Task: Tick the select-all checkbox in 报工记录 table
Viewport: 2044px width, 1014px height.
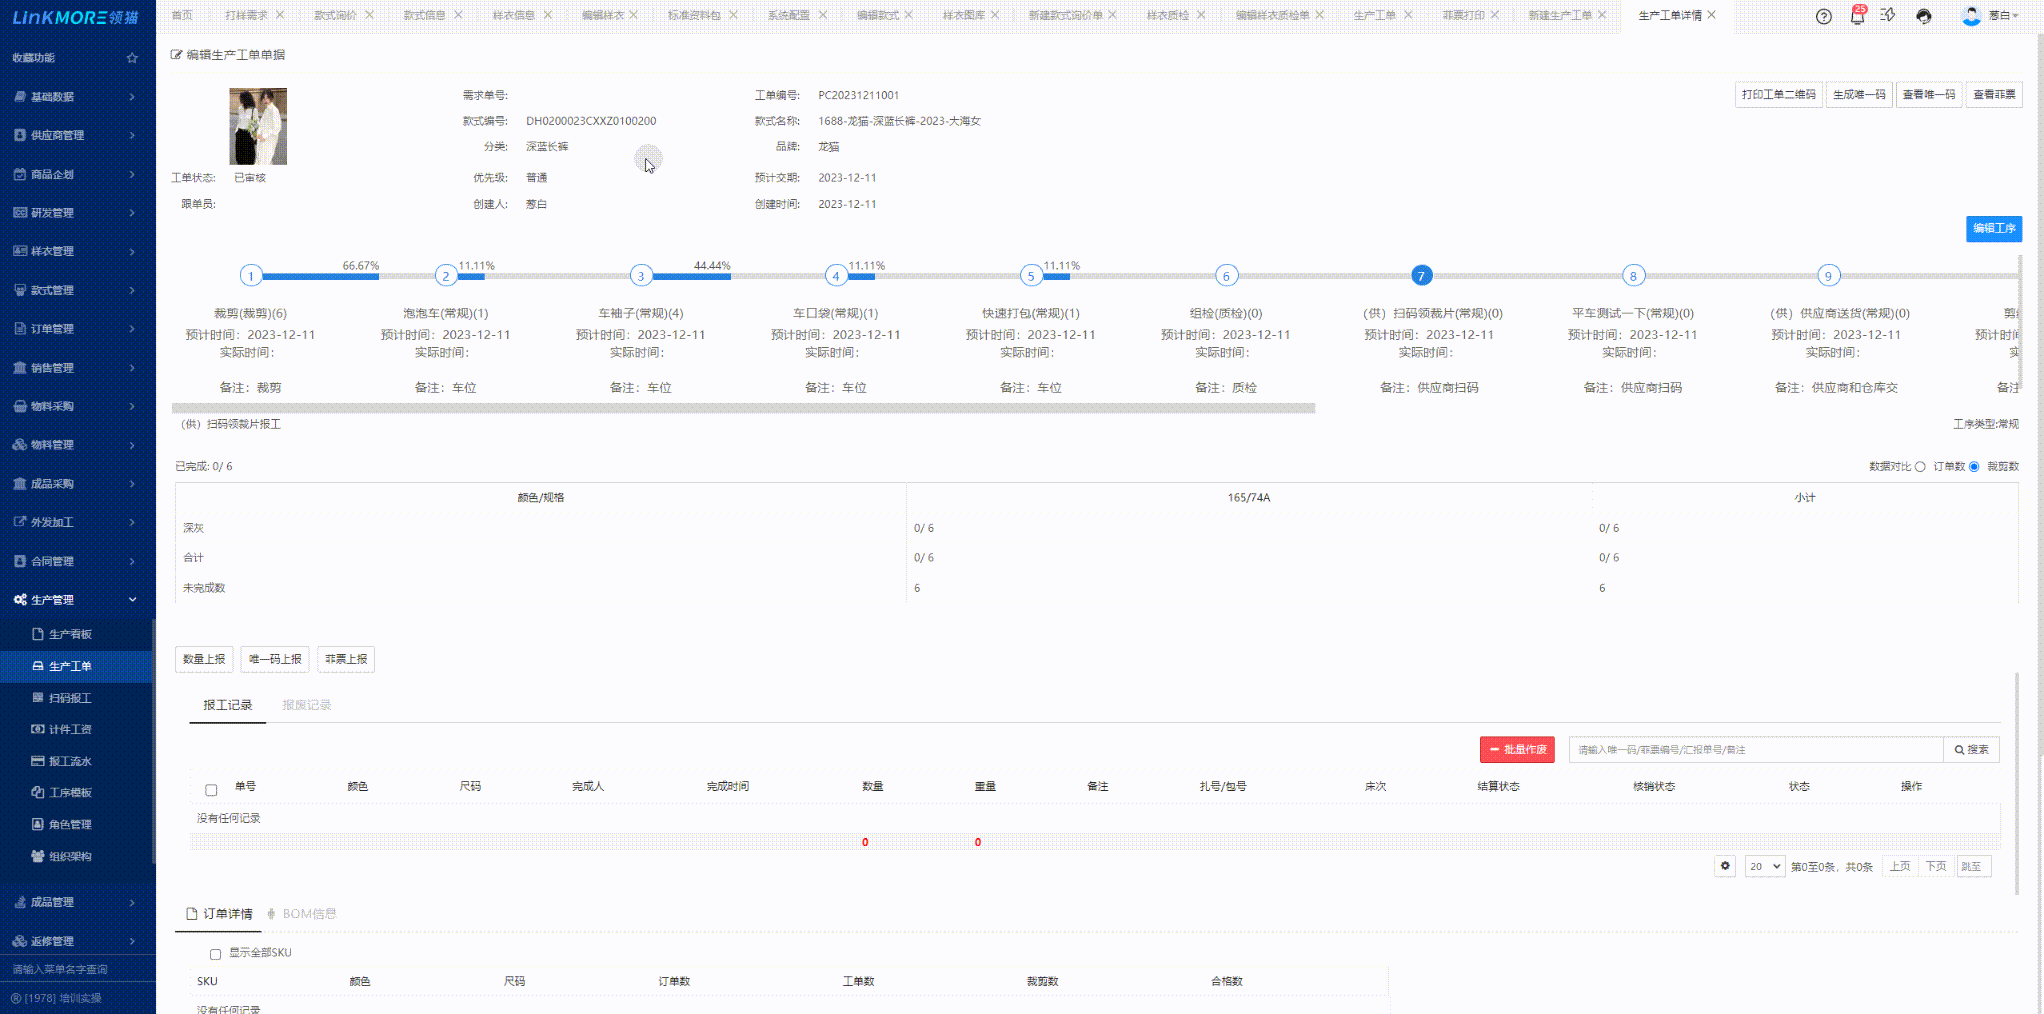Action: tap(211, 790)
